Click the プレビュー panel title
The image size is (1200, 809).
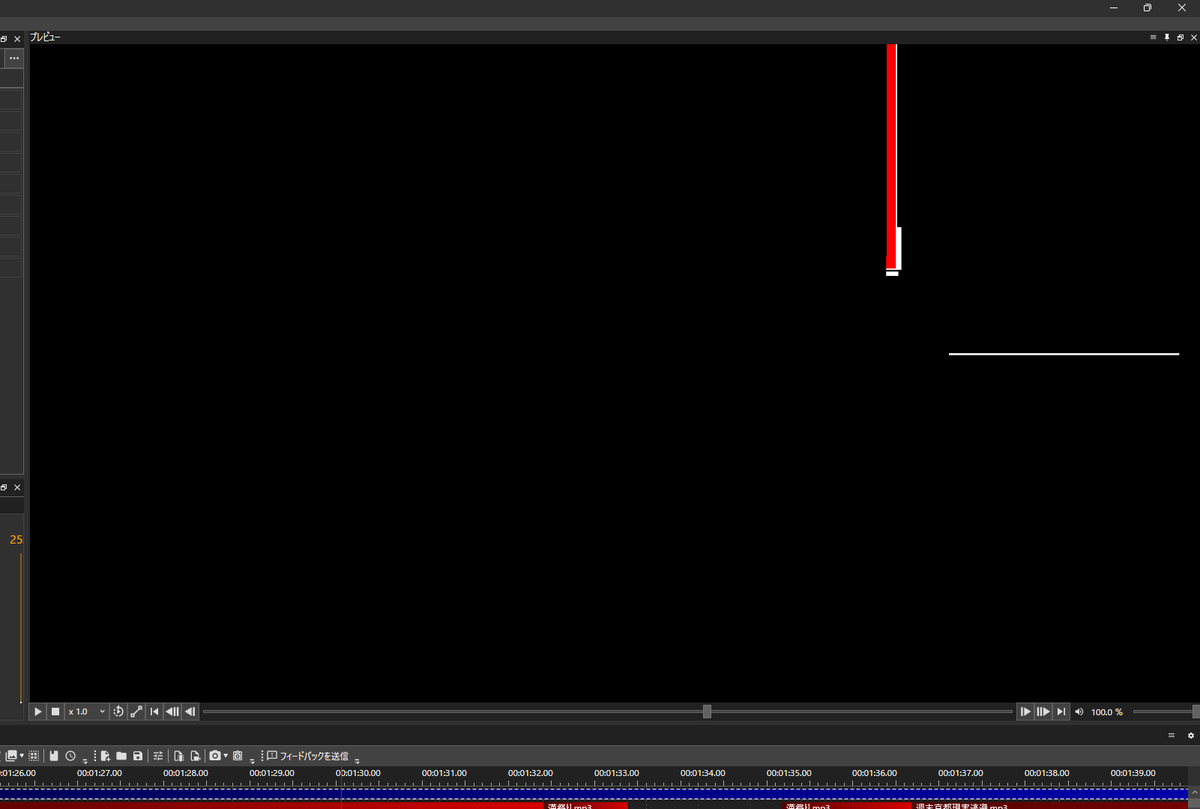(45, 37)
